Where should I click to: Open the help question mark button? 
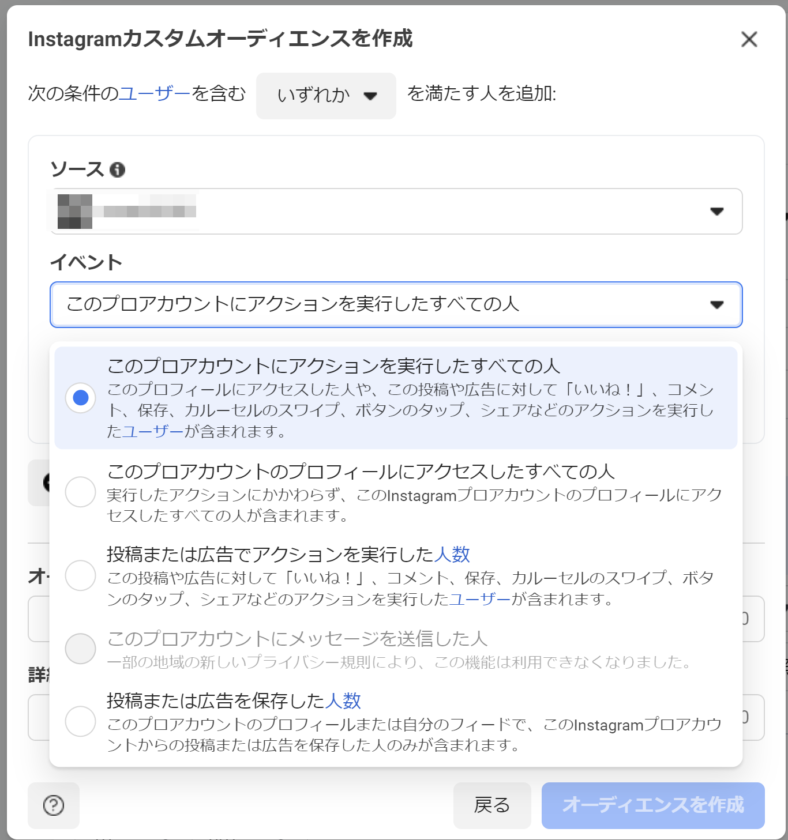[x=54, y=806]
